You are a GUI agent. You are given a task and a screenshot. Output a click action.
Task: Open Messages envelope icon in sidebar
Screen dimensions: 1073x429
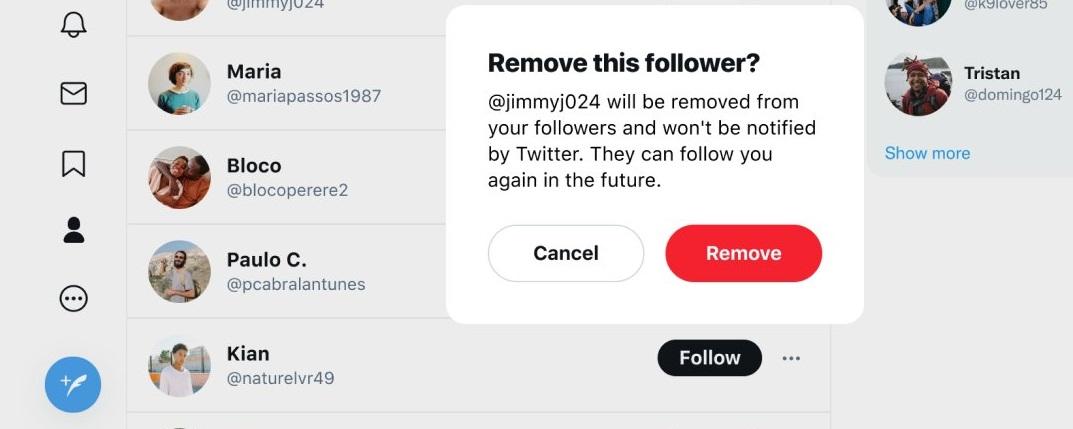[x=74, y=93]
